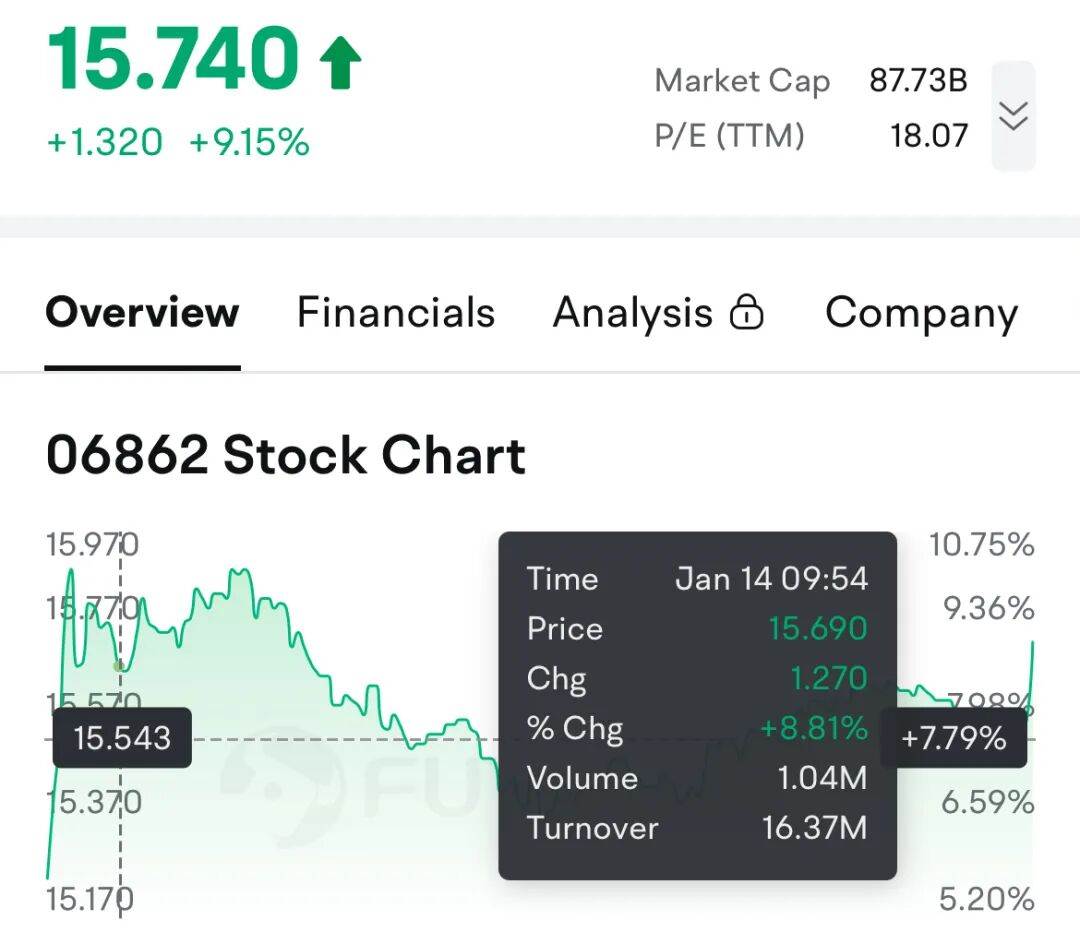Select the Overview tab
This screenshot has height=932, width=1080.
click(x=142, y=313)
